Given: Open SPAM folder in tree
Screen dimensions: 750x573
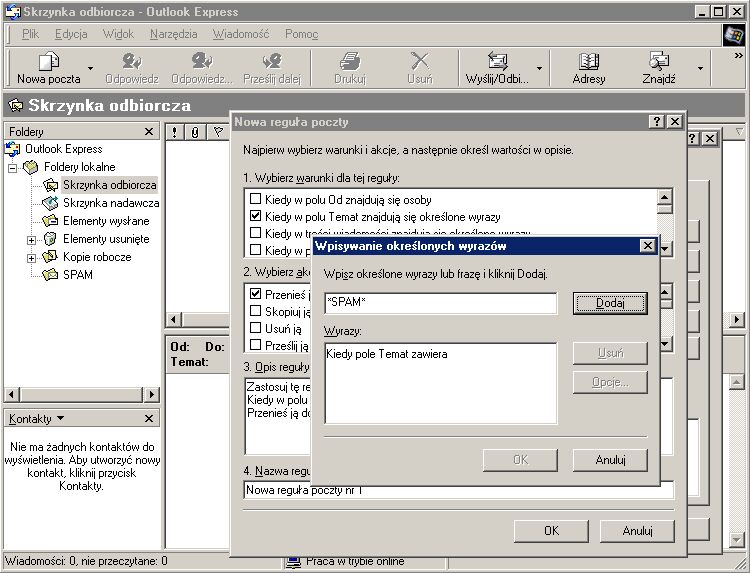Looking at the screenshot, I should pyautogui.click(x=77, y=275).
